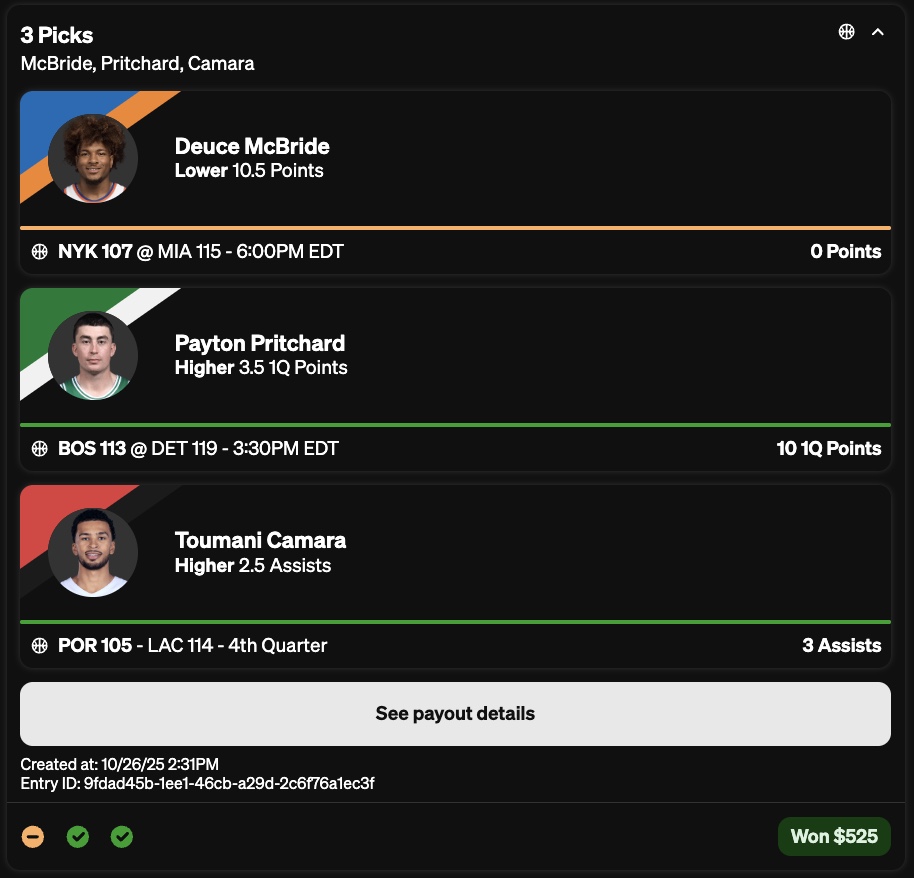Click the 3 Picks heading
Viewport: 914px width, 878px height.
tap(57, 35)
